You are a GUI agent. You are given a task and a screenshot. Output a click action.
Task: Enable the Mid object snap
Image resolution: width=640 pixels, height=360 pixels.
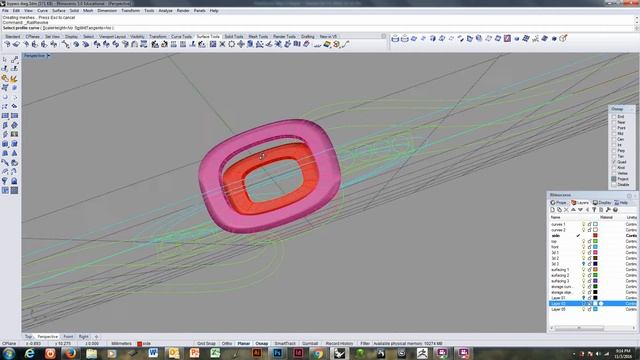click(614, 134)
